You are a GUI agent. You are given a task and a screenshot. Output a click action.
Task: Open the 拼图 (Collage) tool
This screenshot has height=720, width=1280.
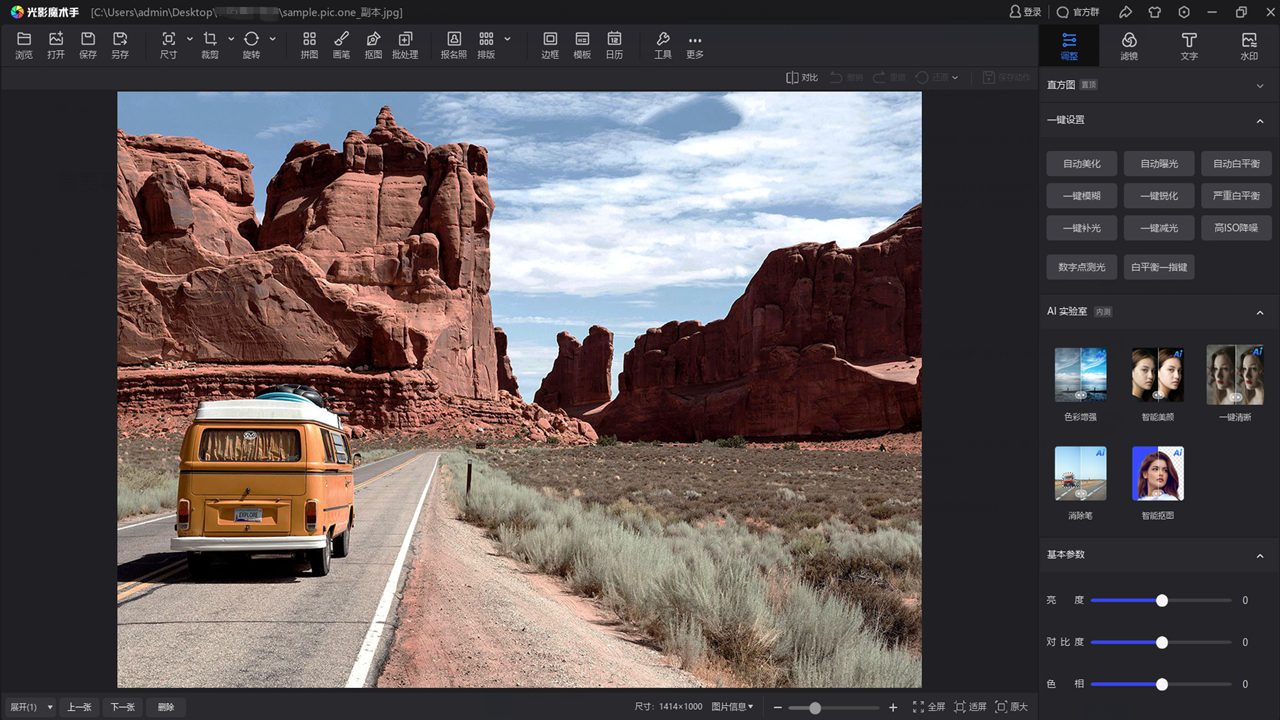309,45
